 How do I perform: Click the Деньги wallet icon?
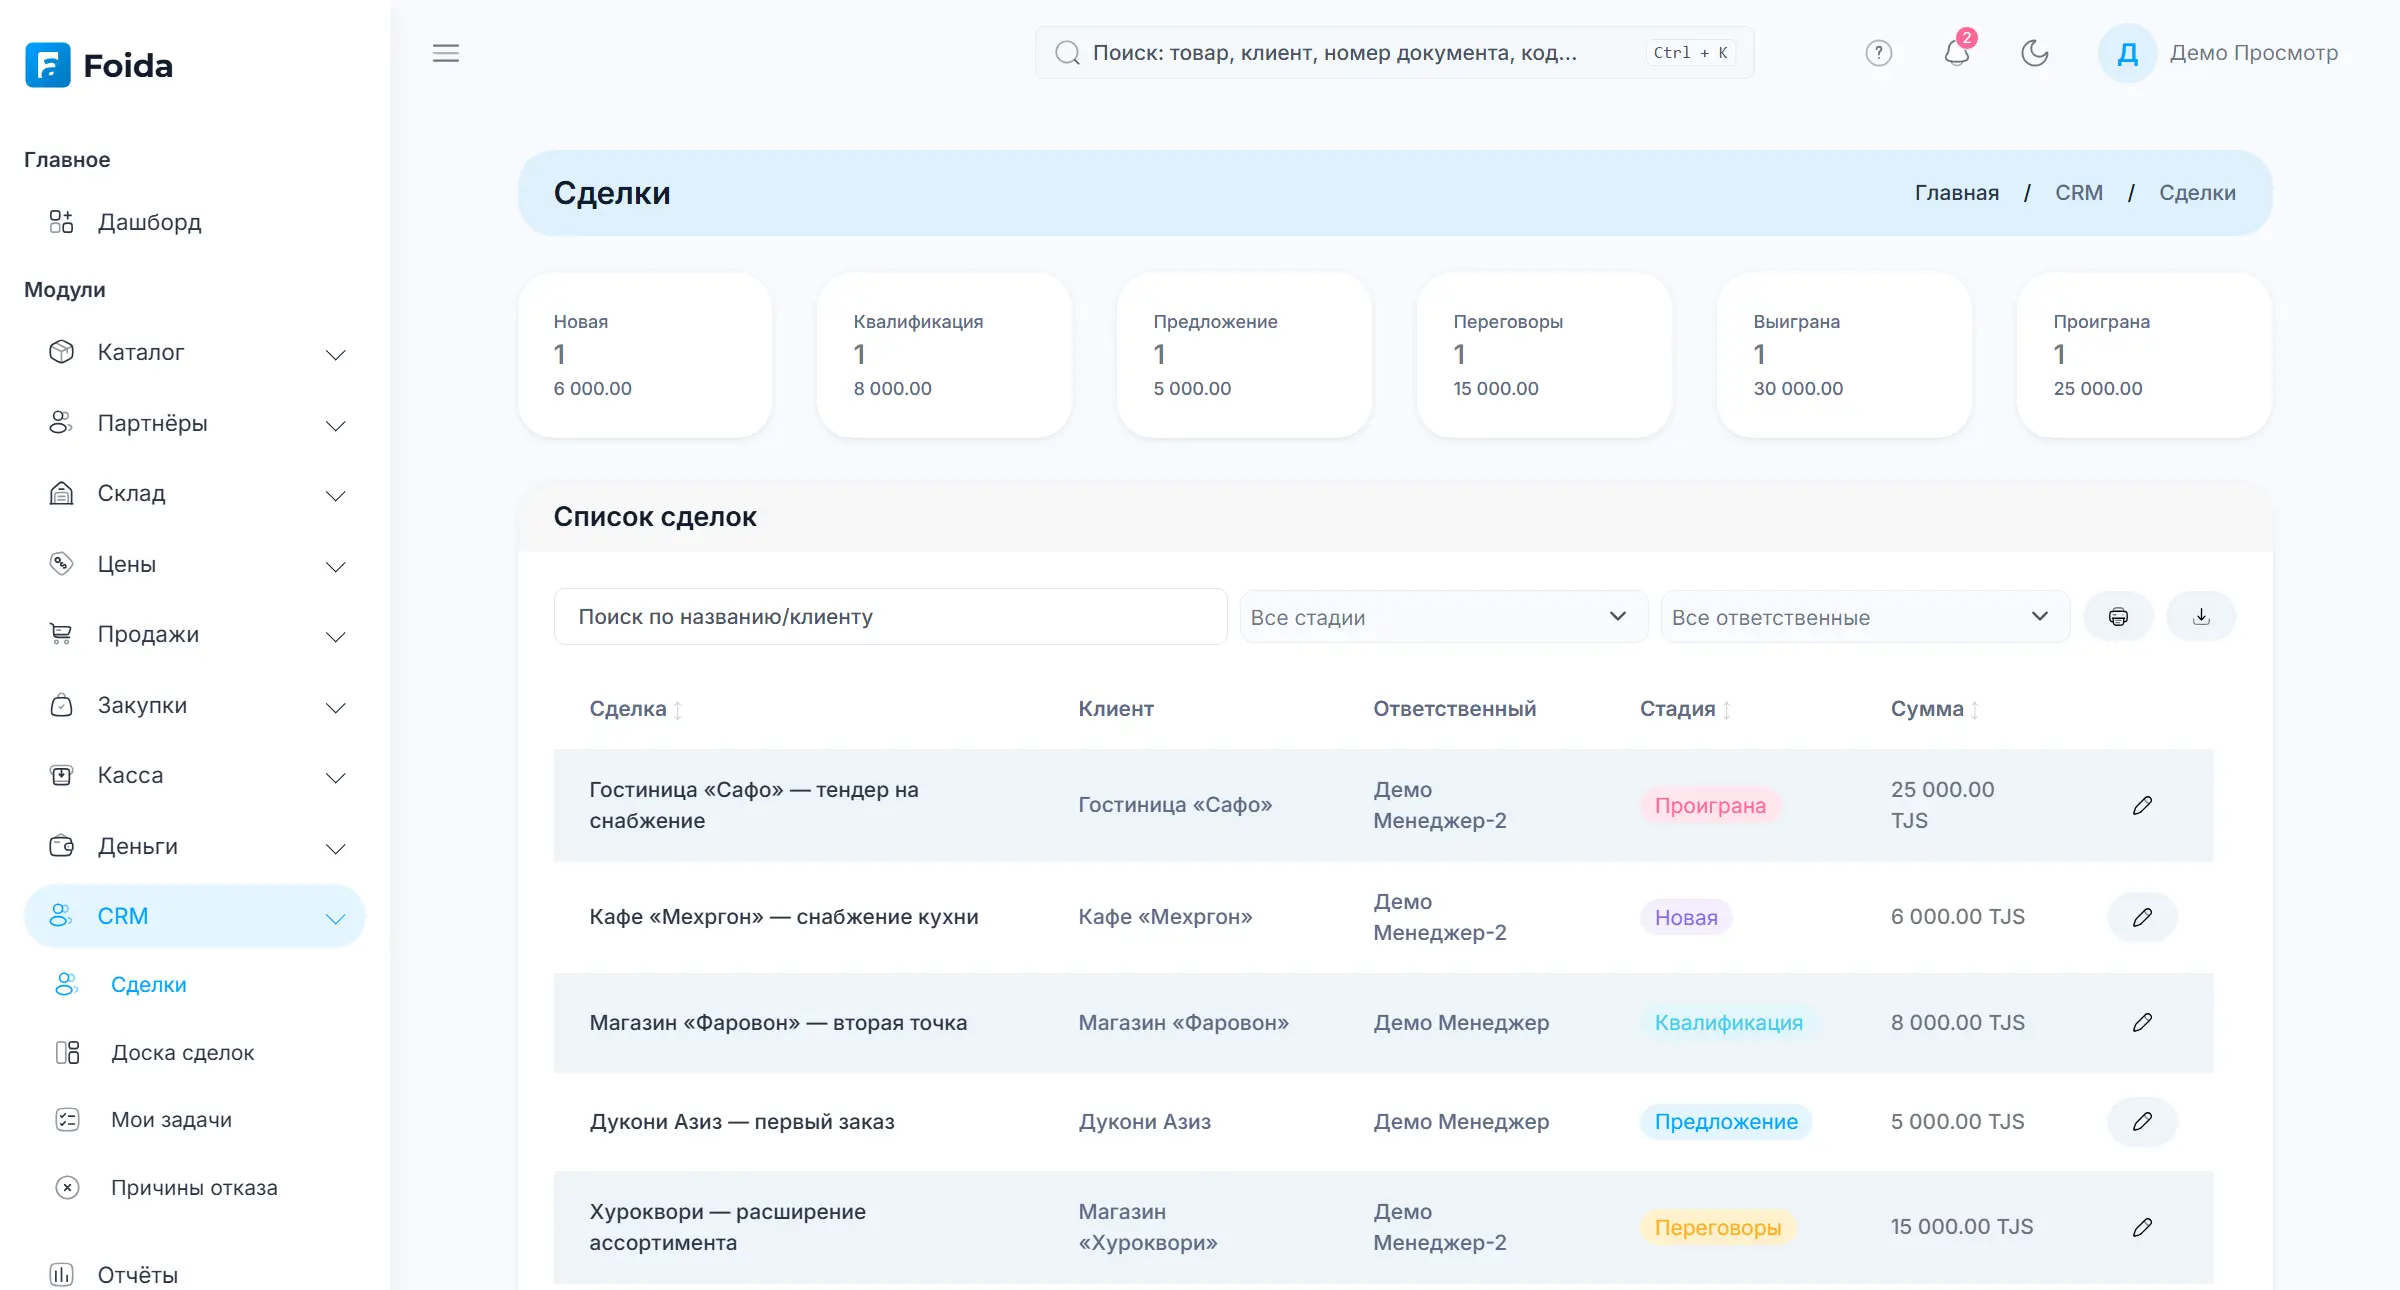tap(61, 846)
